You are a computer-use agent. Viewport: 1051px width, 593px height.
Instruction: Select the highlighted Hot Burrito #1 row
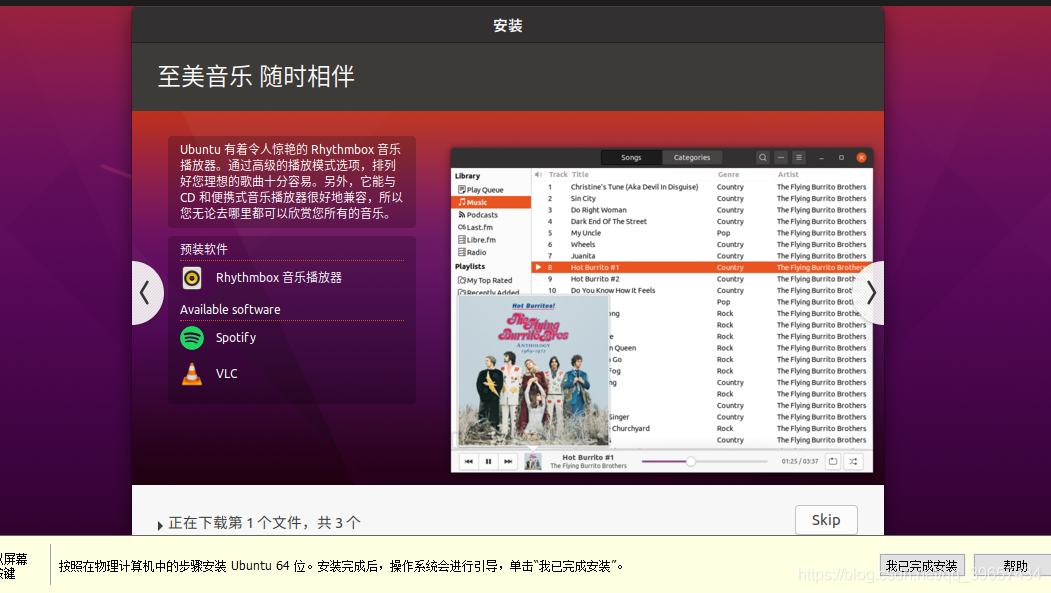(702, 267)
